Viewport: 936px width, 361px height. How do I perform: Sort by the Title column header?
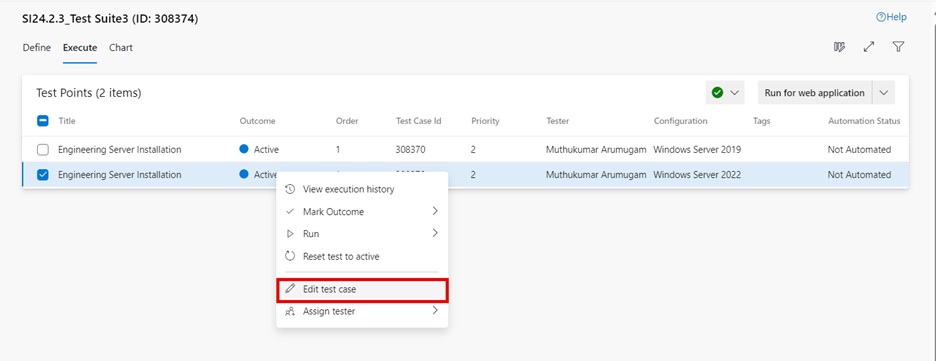point(67,121)
